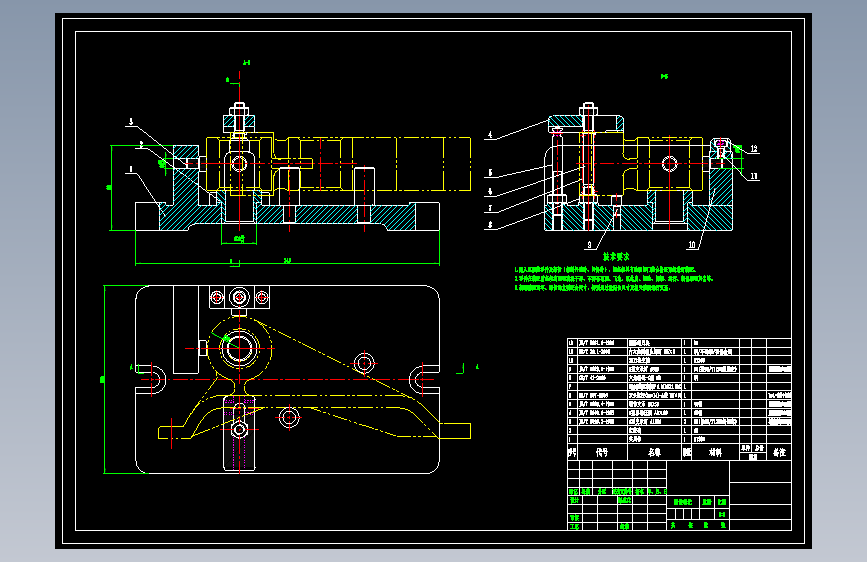Click balloon number 7 left of the right view
This screenshot has height=562, width=867.
(x=490, y=209)
